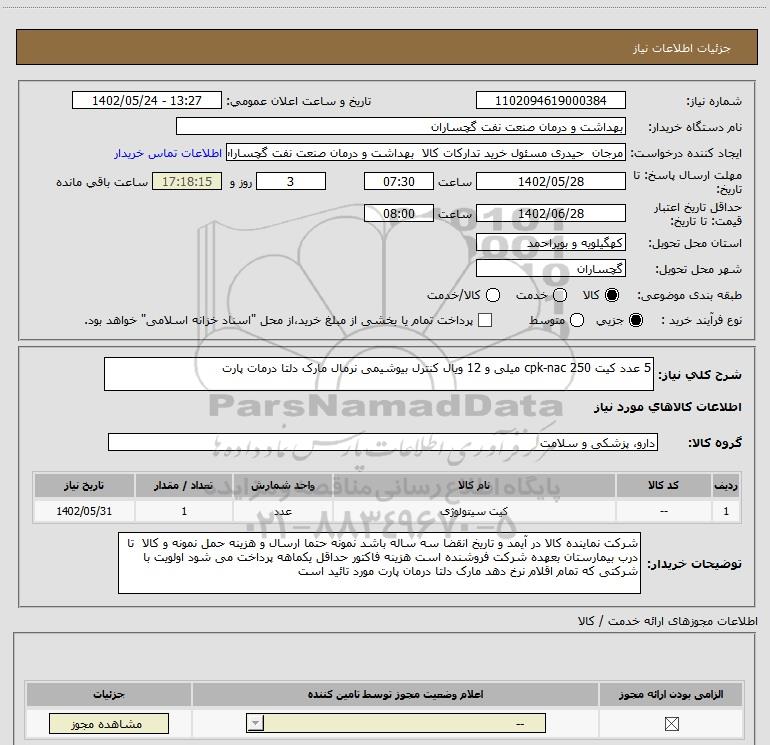Click the remaining time countdown 17:18:15

(187, 181)
